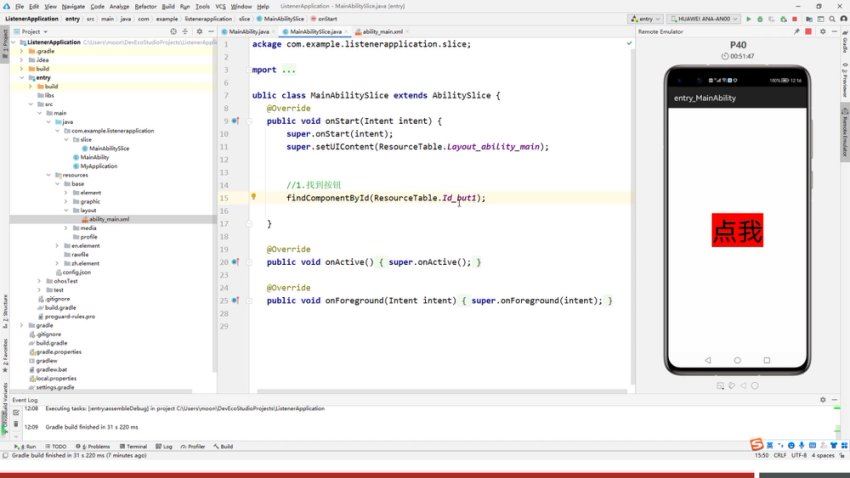Open Search Everywhere magnifier icon
The image size is (850, 478).
coord(832,19)
